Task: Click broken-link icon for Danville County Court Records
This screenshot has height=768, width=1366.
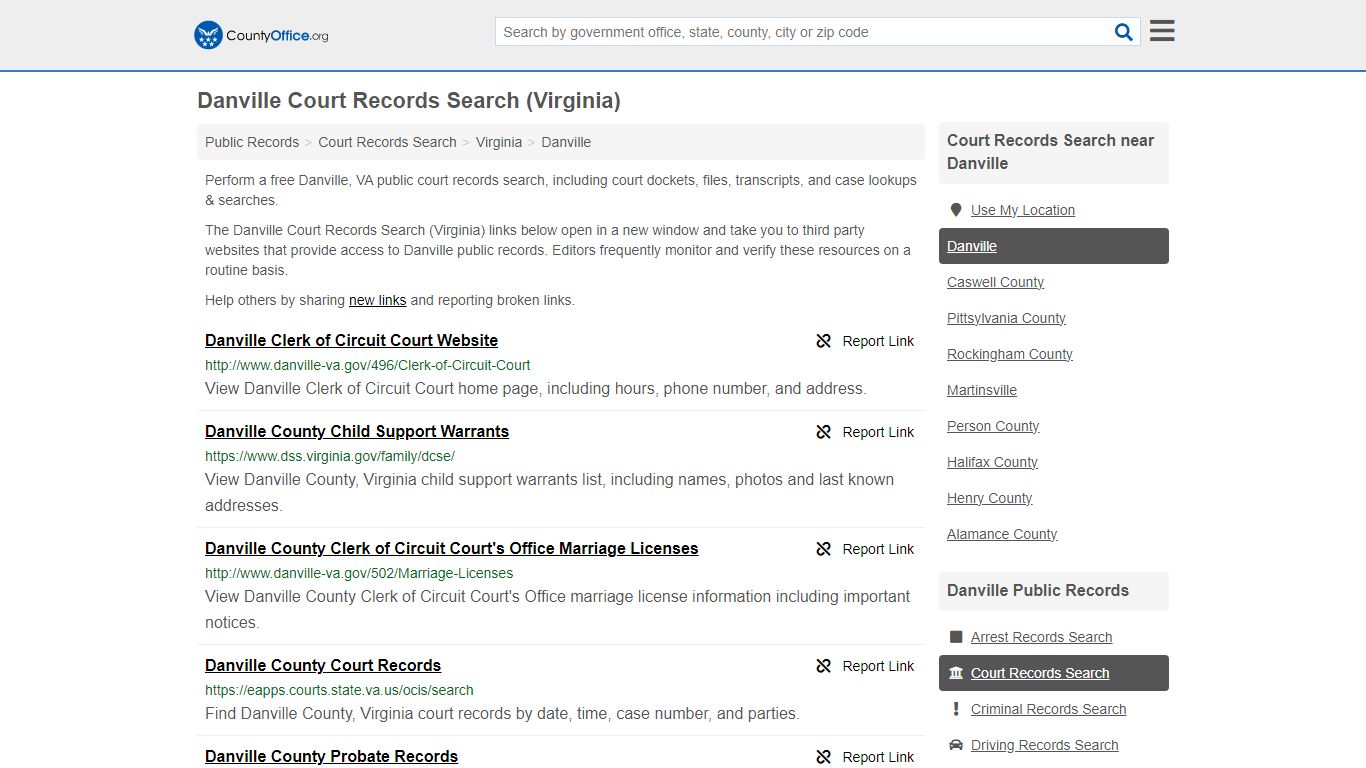Action: [x=823, y=666]
